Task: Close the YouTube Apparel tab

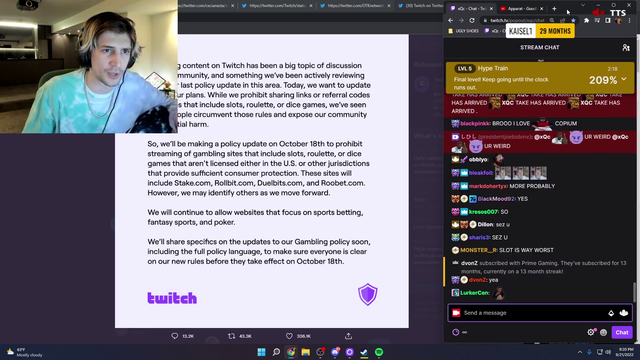Action: (x=542, y=8)
